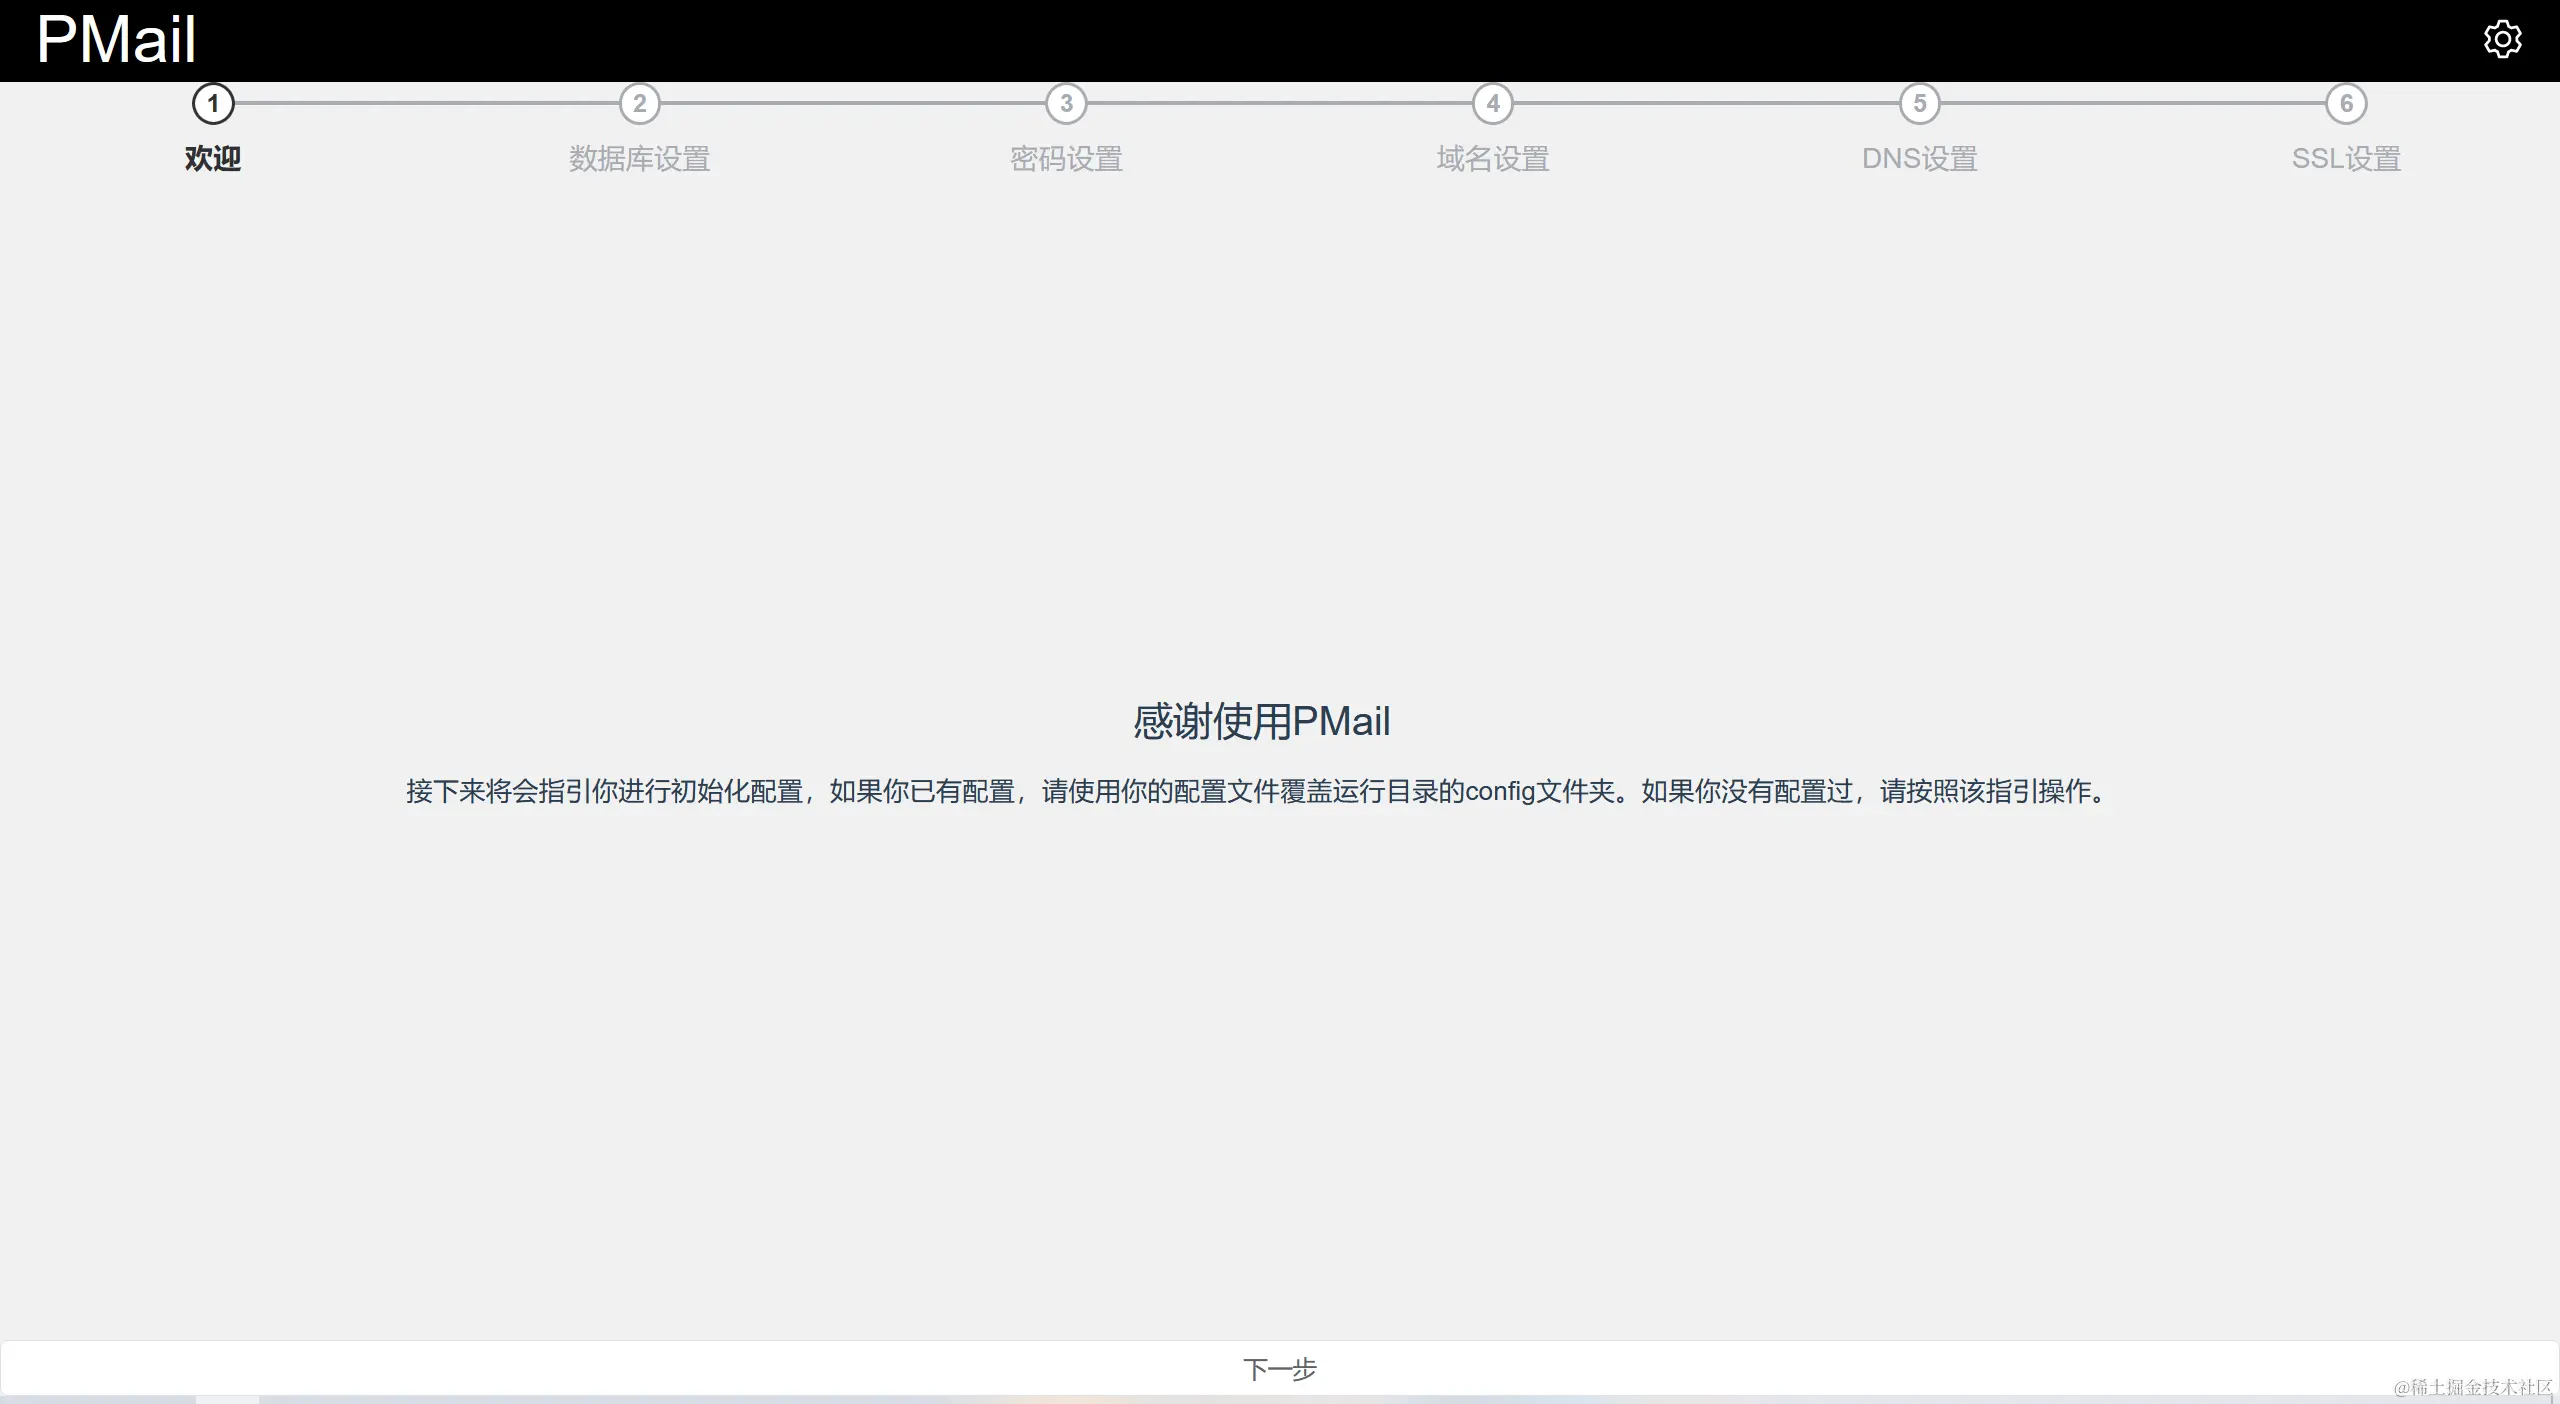Open the settings gear icon

(x=2502, y=40)
